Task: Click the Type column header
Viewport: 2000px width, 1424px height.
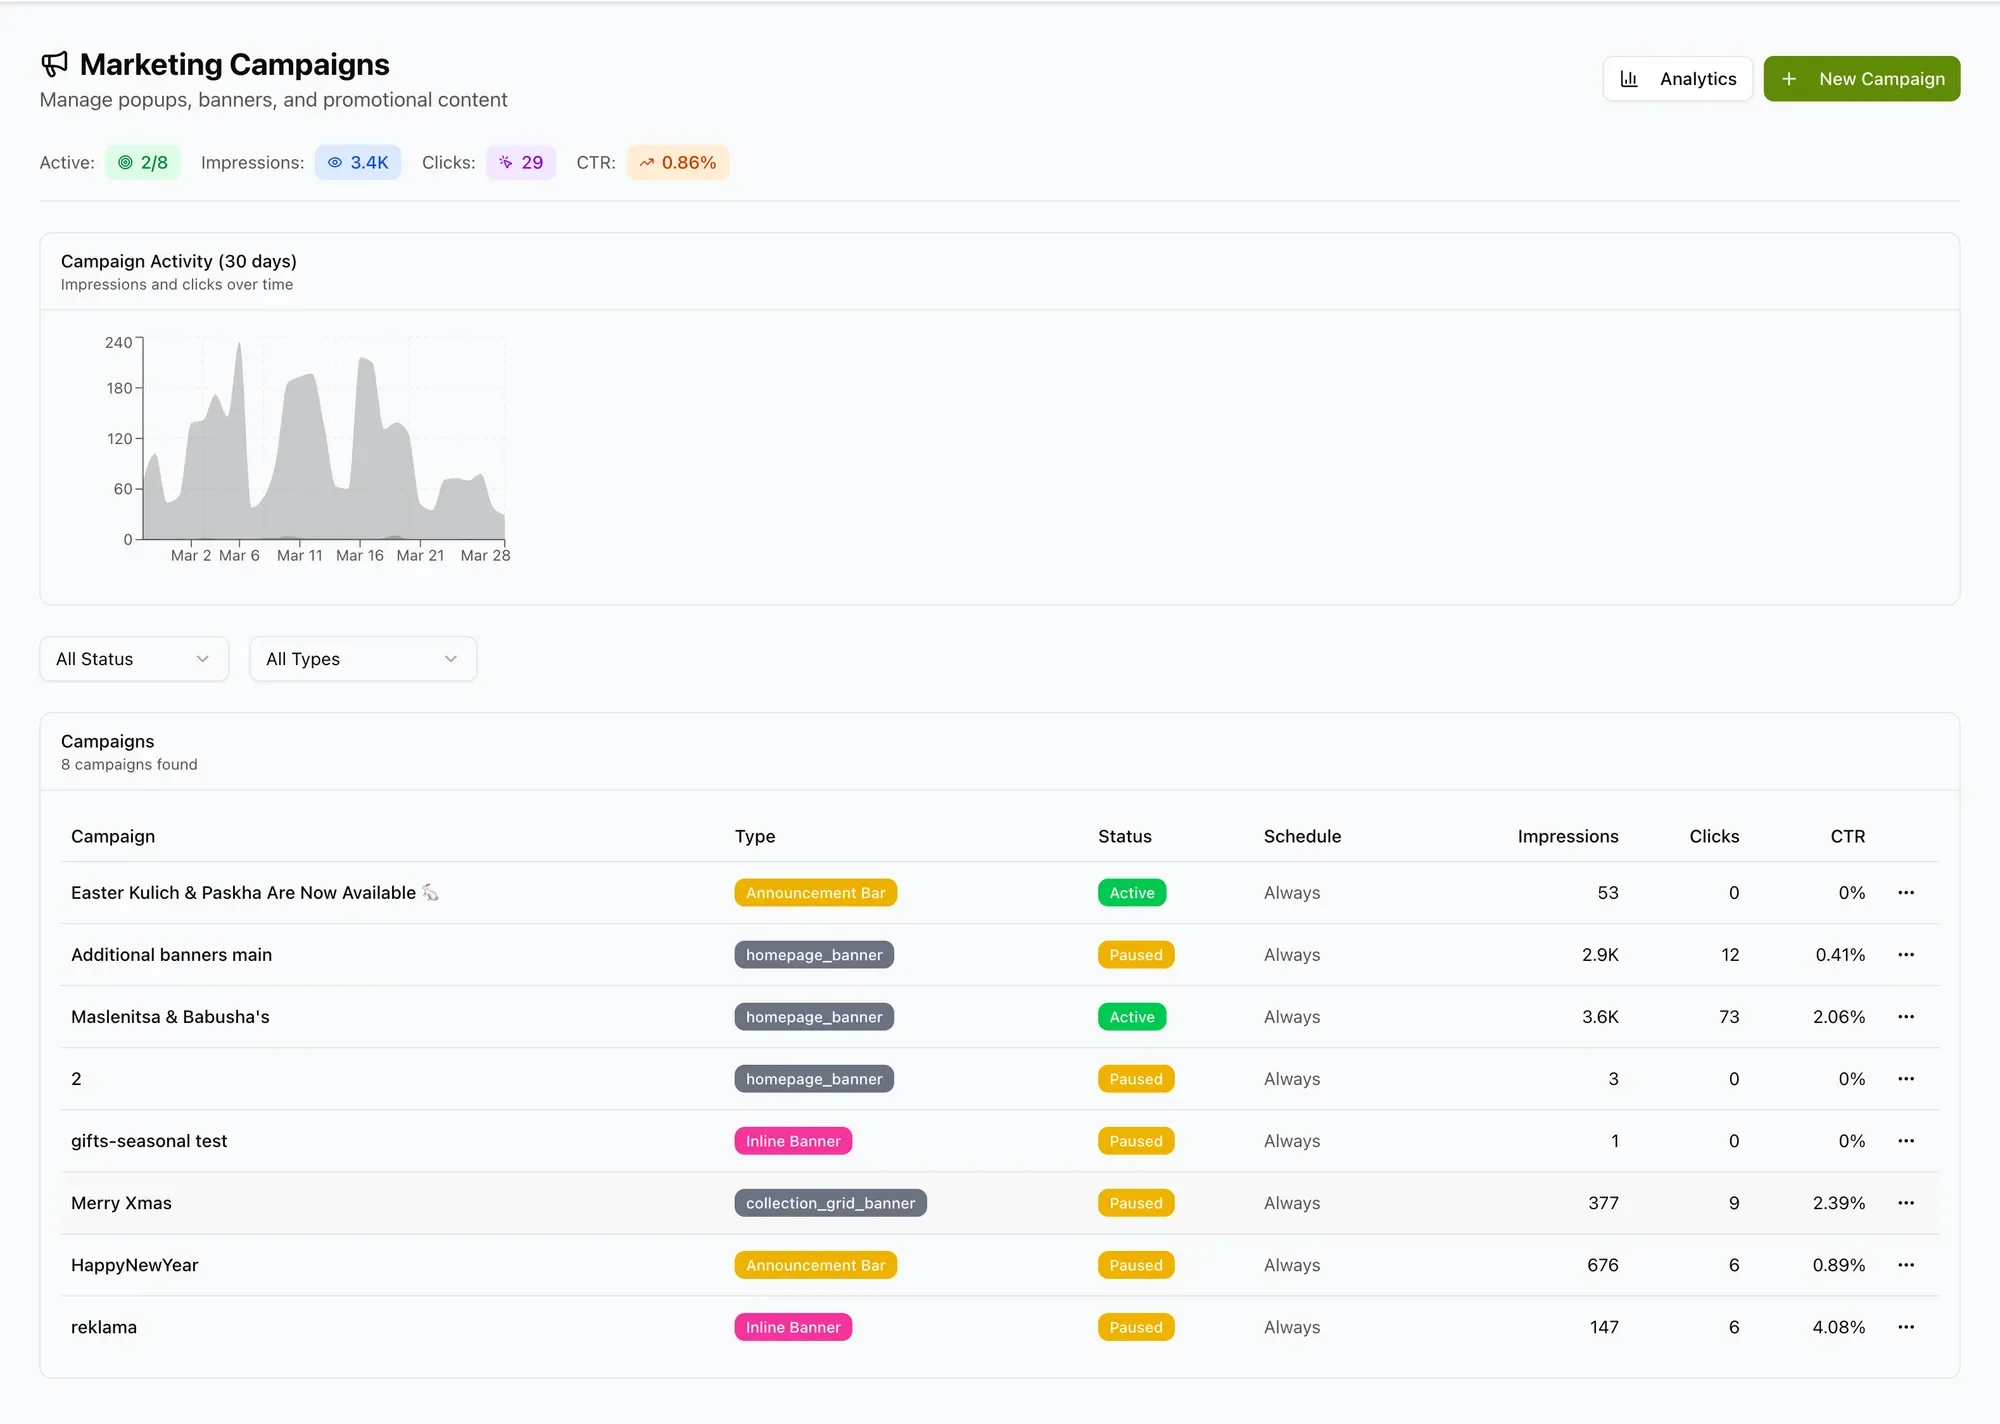Action: (x=755, y=836)
